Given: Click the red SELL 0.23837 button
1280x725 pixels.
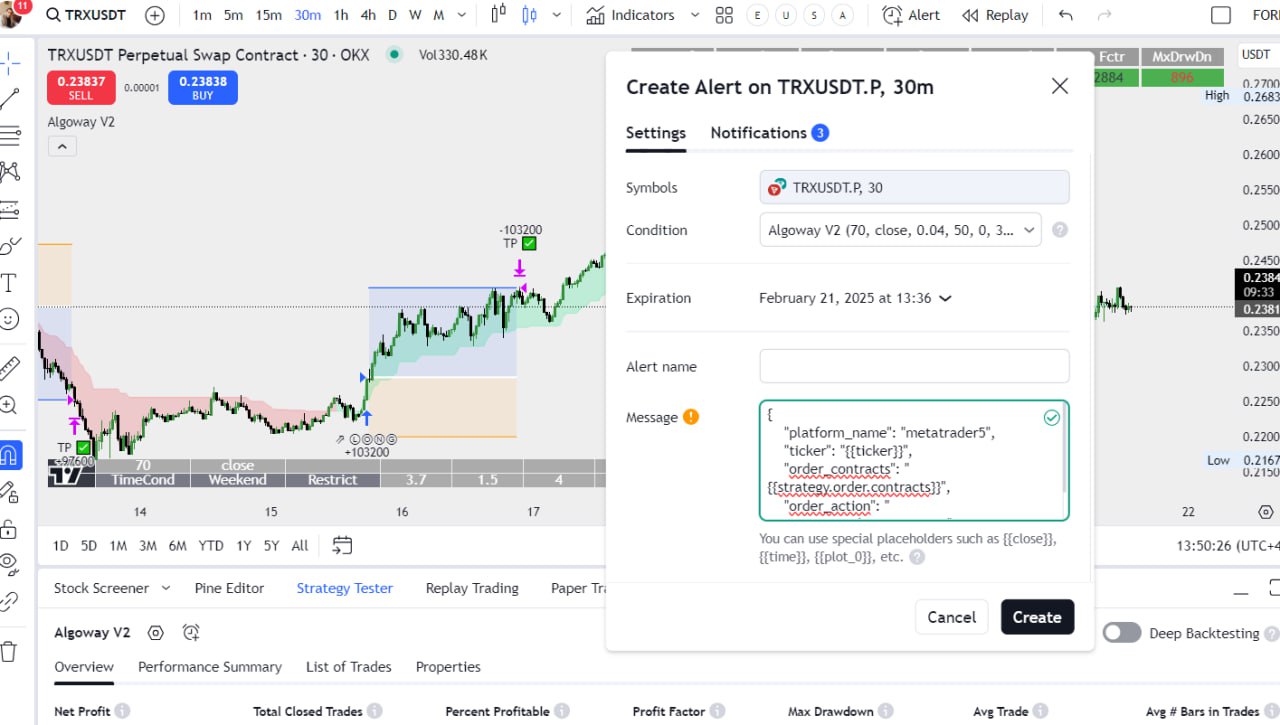Looking at the screenshot, I should [x=81, y=88].
